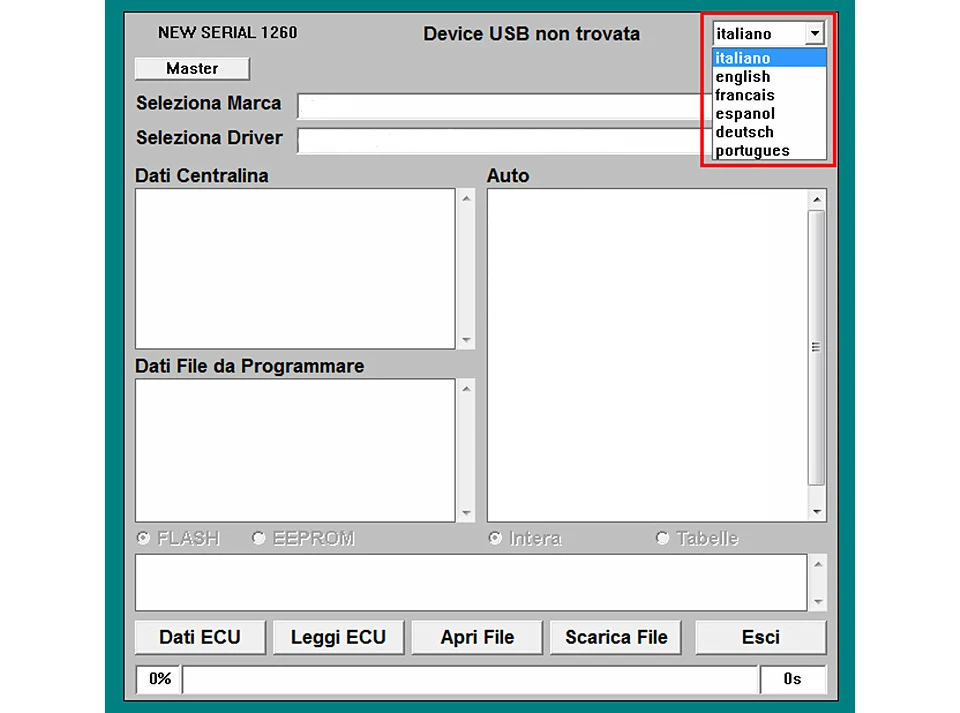
Task: Click the Seleziona Marca label
Action: [208, 103]
